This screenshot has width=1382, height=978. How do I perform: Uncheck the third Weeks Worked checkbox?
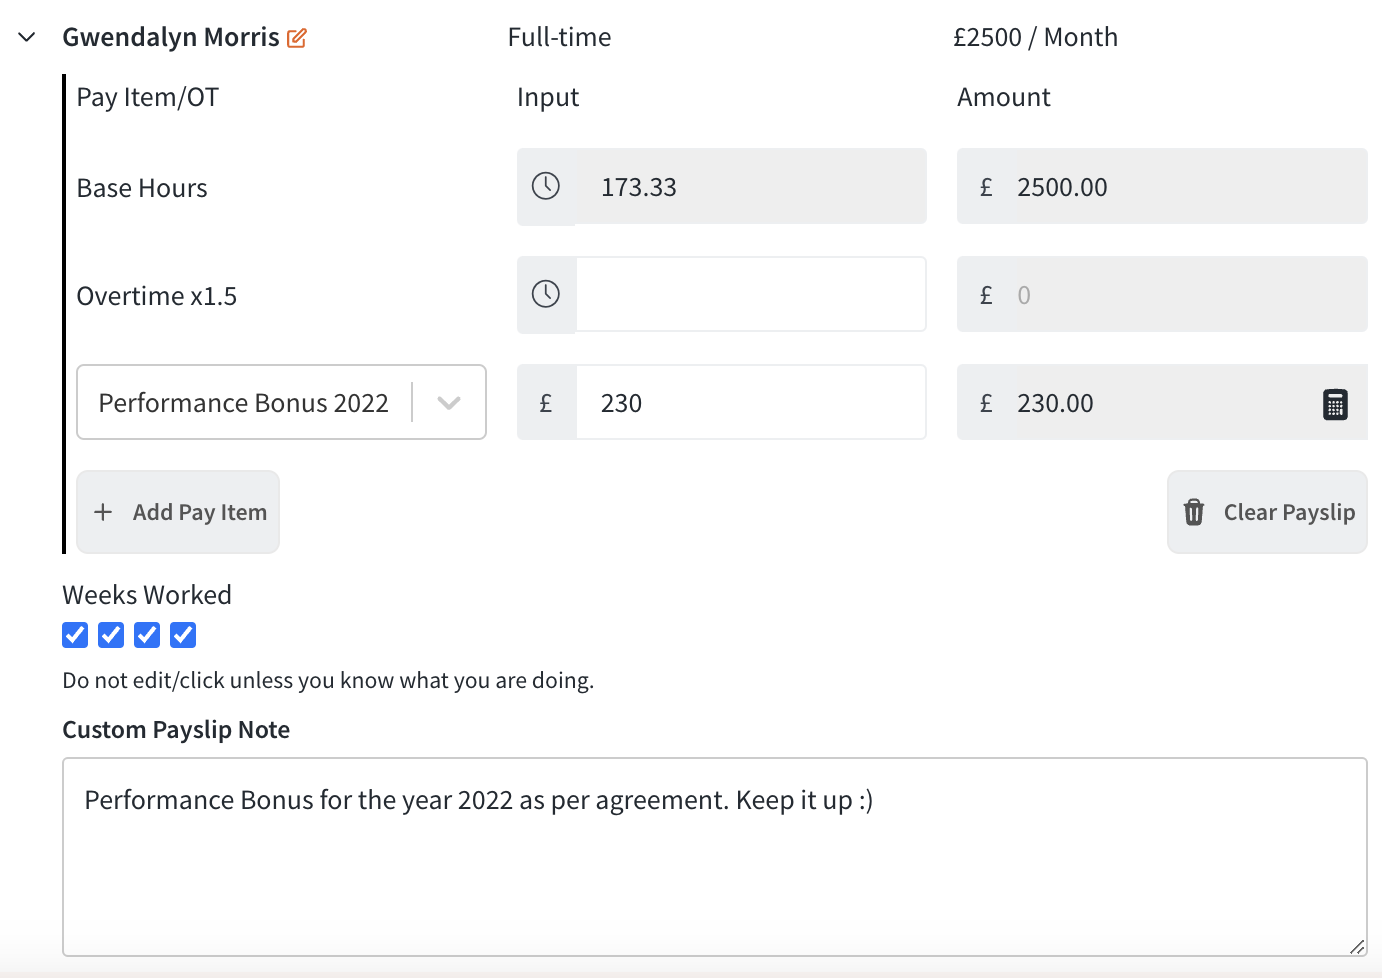point(147,635)
